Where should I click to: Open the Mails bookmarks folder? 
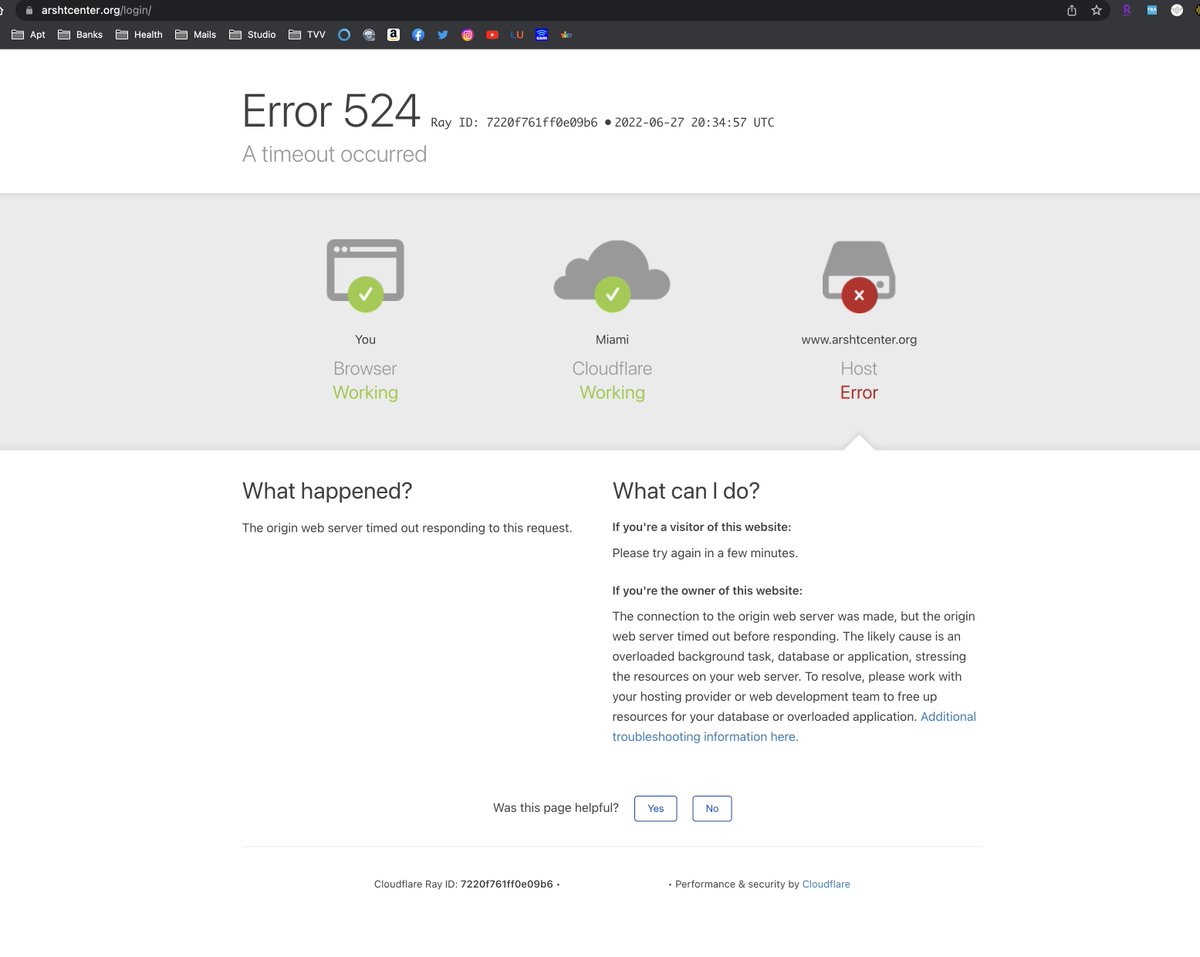pos(196,34)
